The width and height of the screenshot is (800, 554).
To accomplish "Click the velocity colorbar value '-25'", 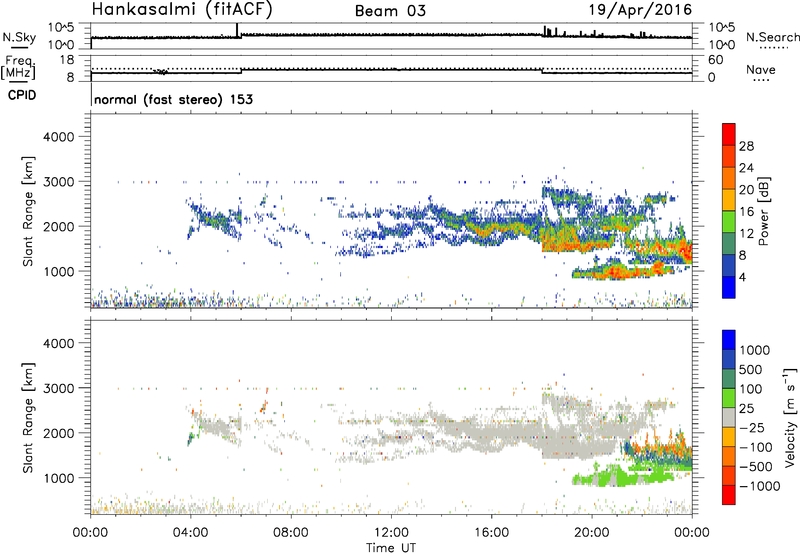I will pyautogui.click(x=752, y=427).
